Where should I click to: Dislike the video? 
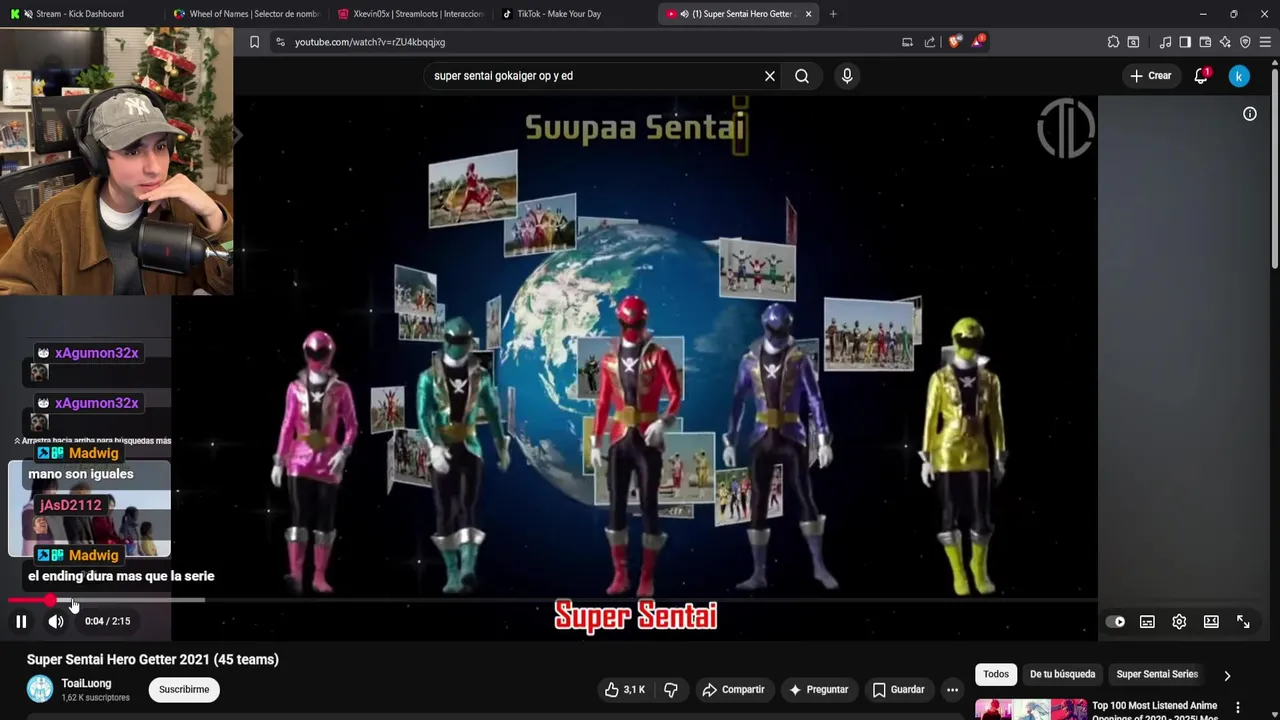[671, 690]
